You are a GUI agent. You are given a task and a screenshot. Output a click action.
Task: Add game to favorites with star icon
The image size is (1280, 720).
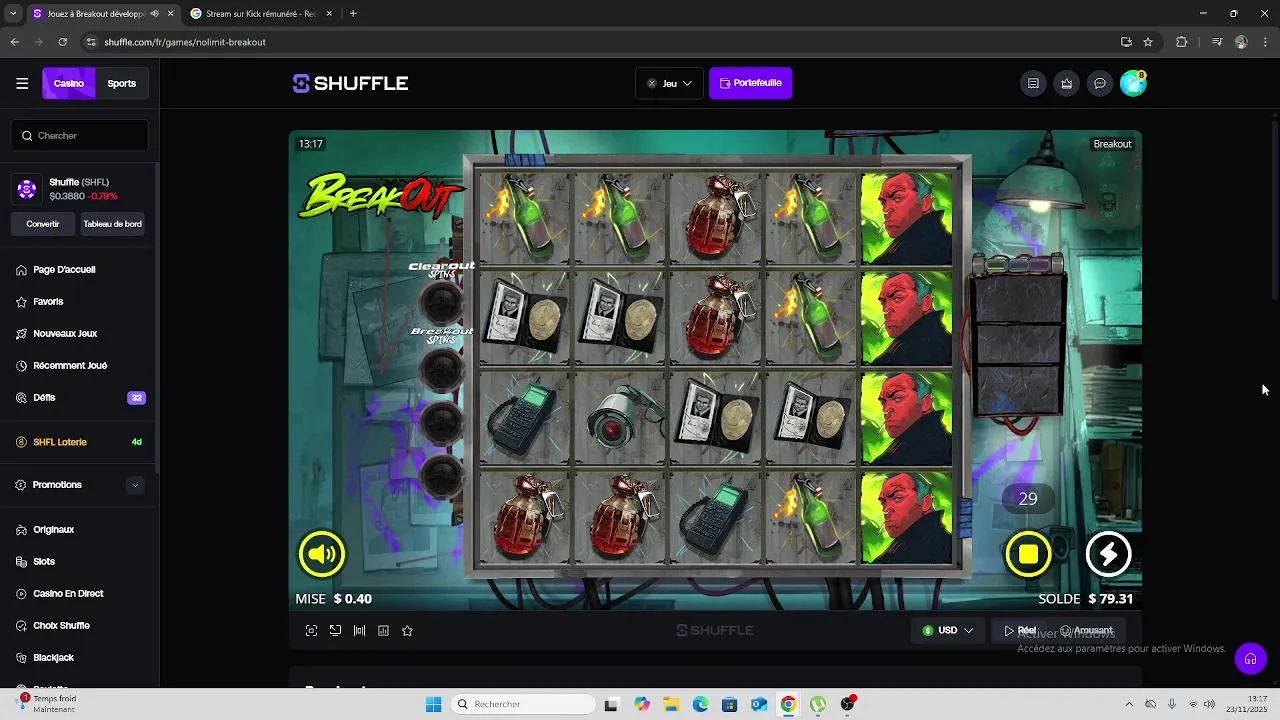407,631
